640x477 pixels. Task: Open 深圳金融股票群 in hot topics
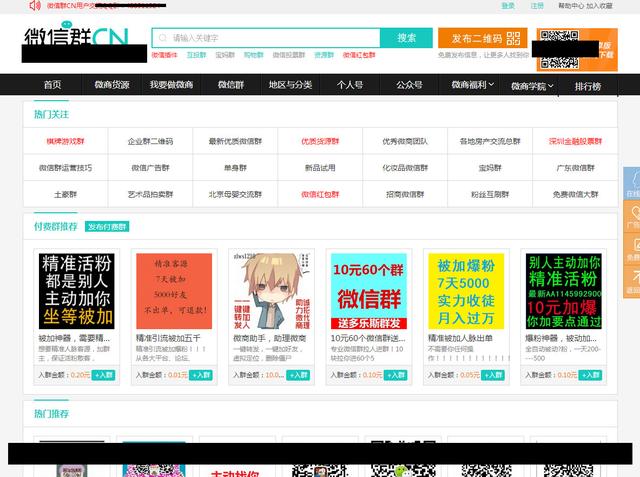tap(575, 141)
